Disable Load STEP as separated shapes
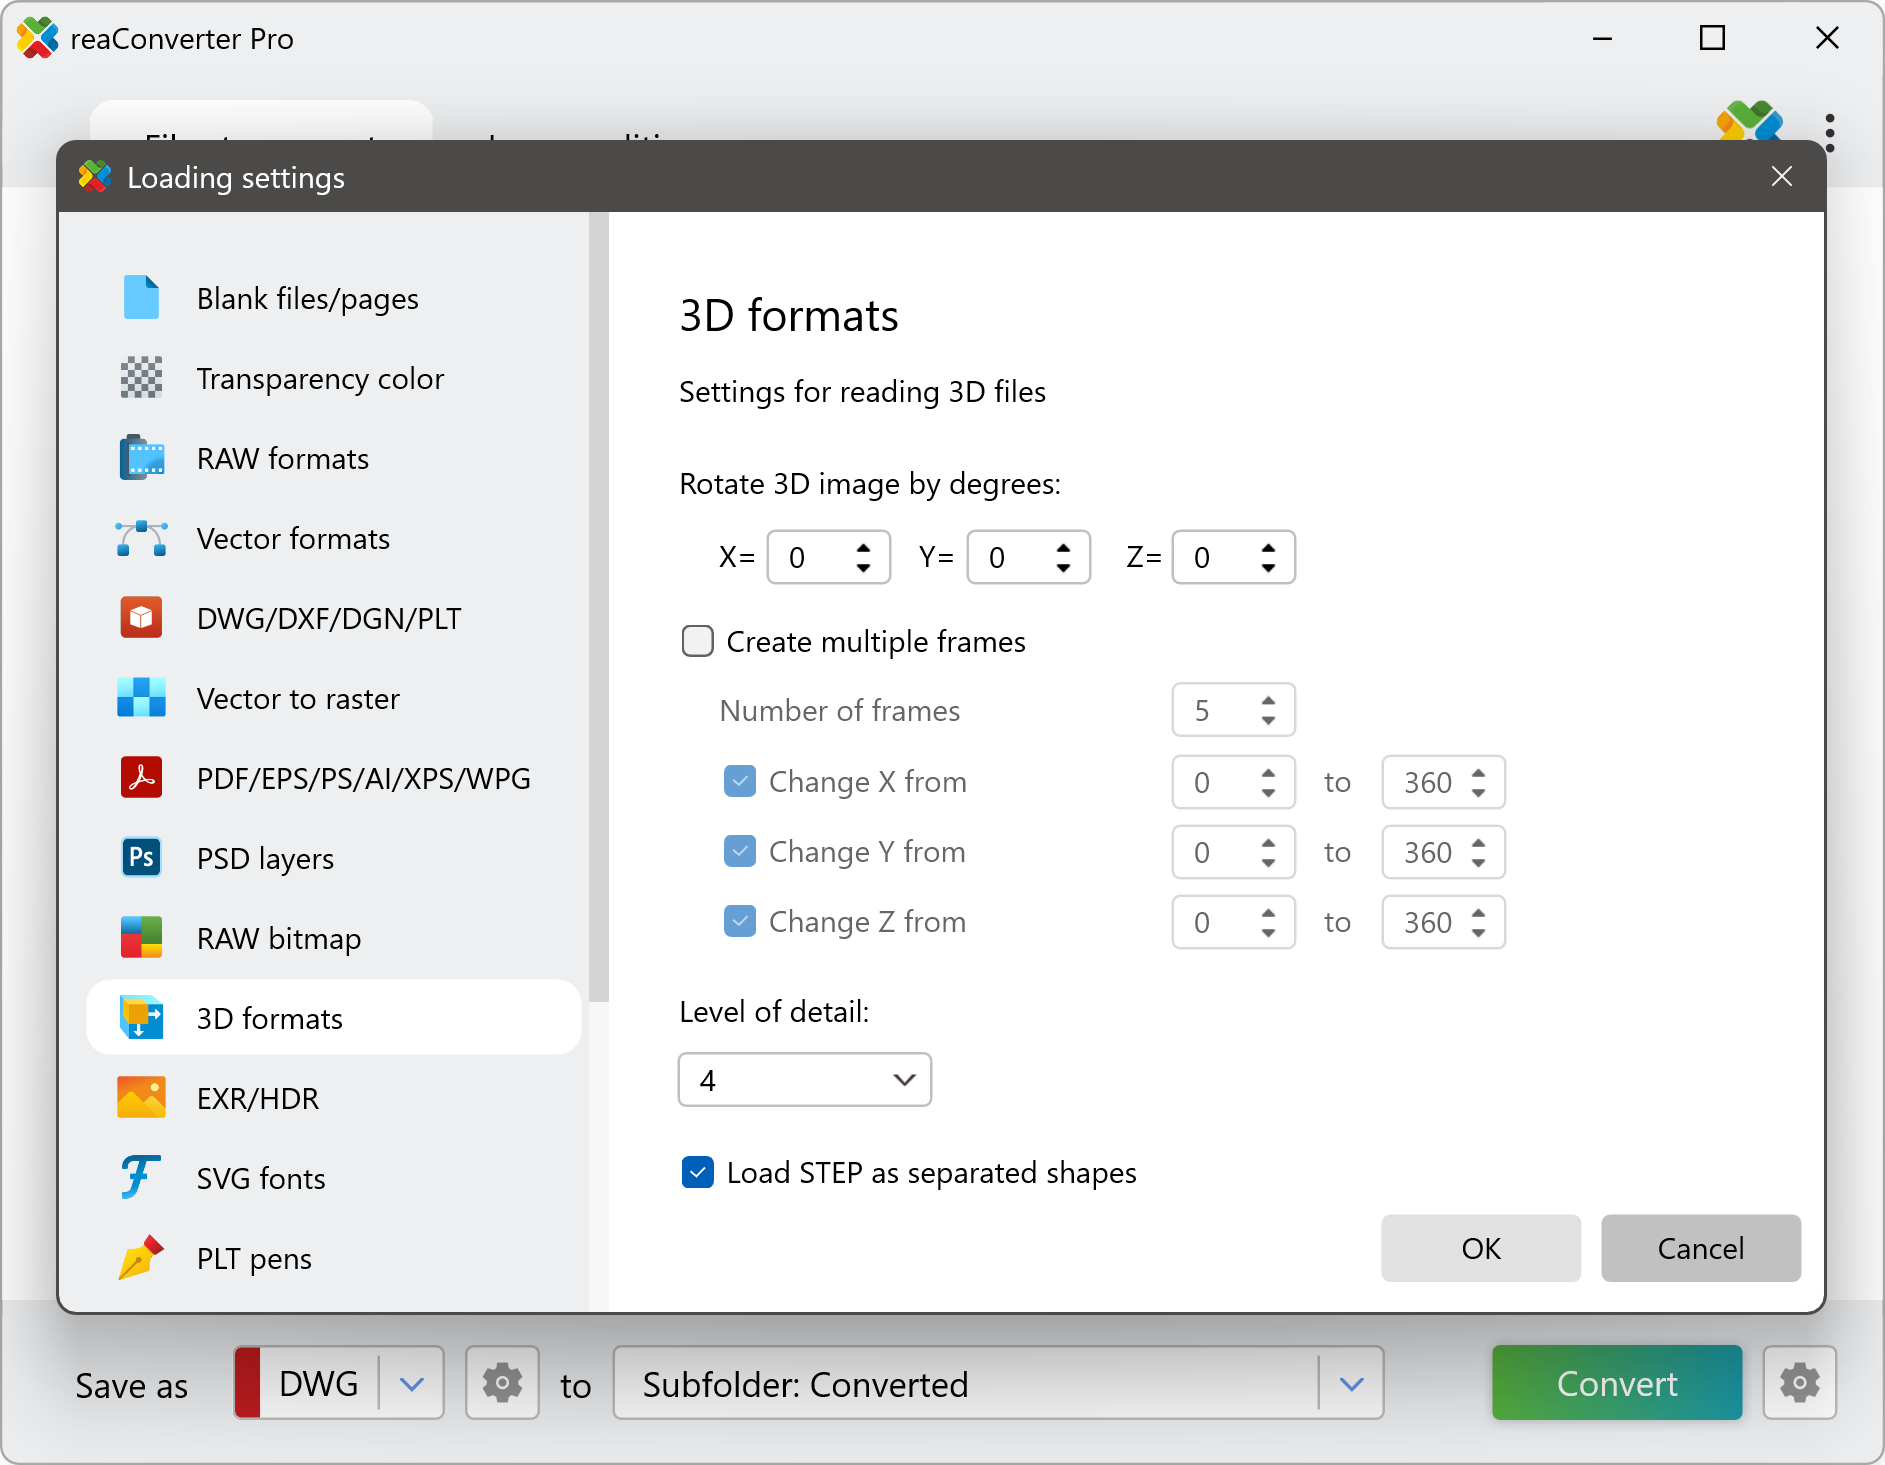 tap(698, 1172)
